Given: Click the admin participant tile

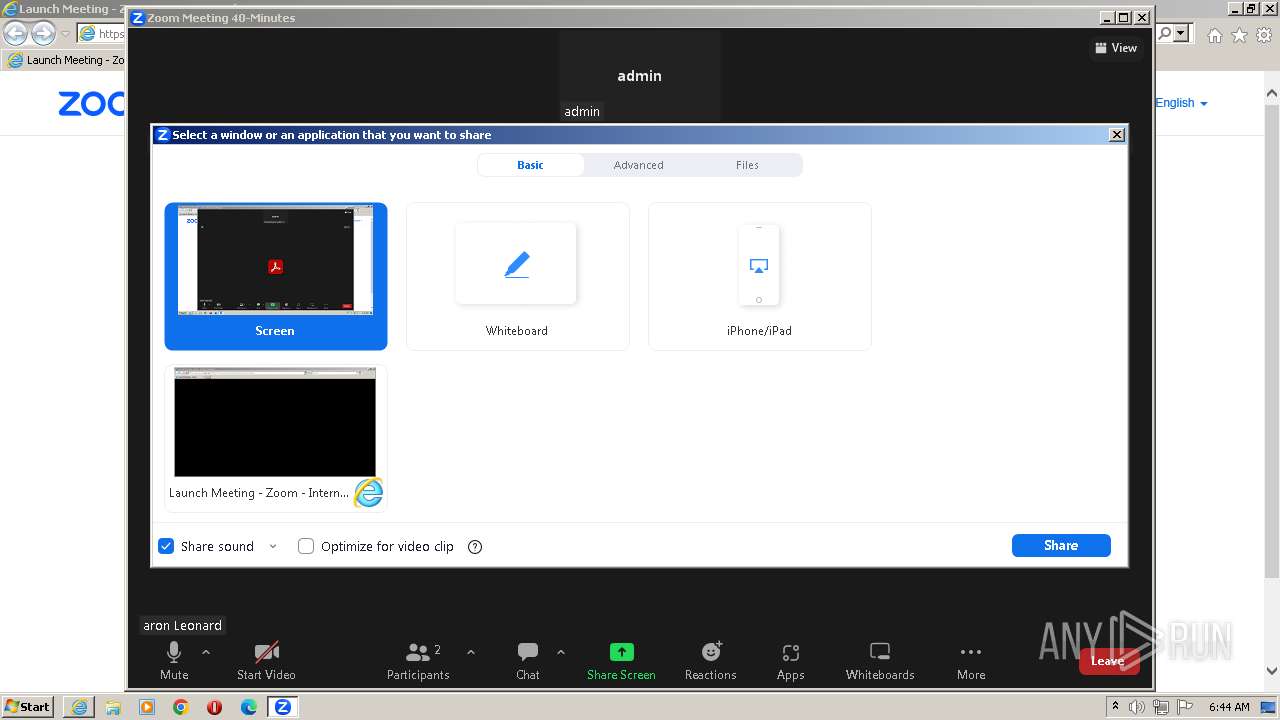Looking at the screenshot, I should click(640, 75).
